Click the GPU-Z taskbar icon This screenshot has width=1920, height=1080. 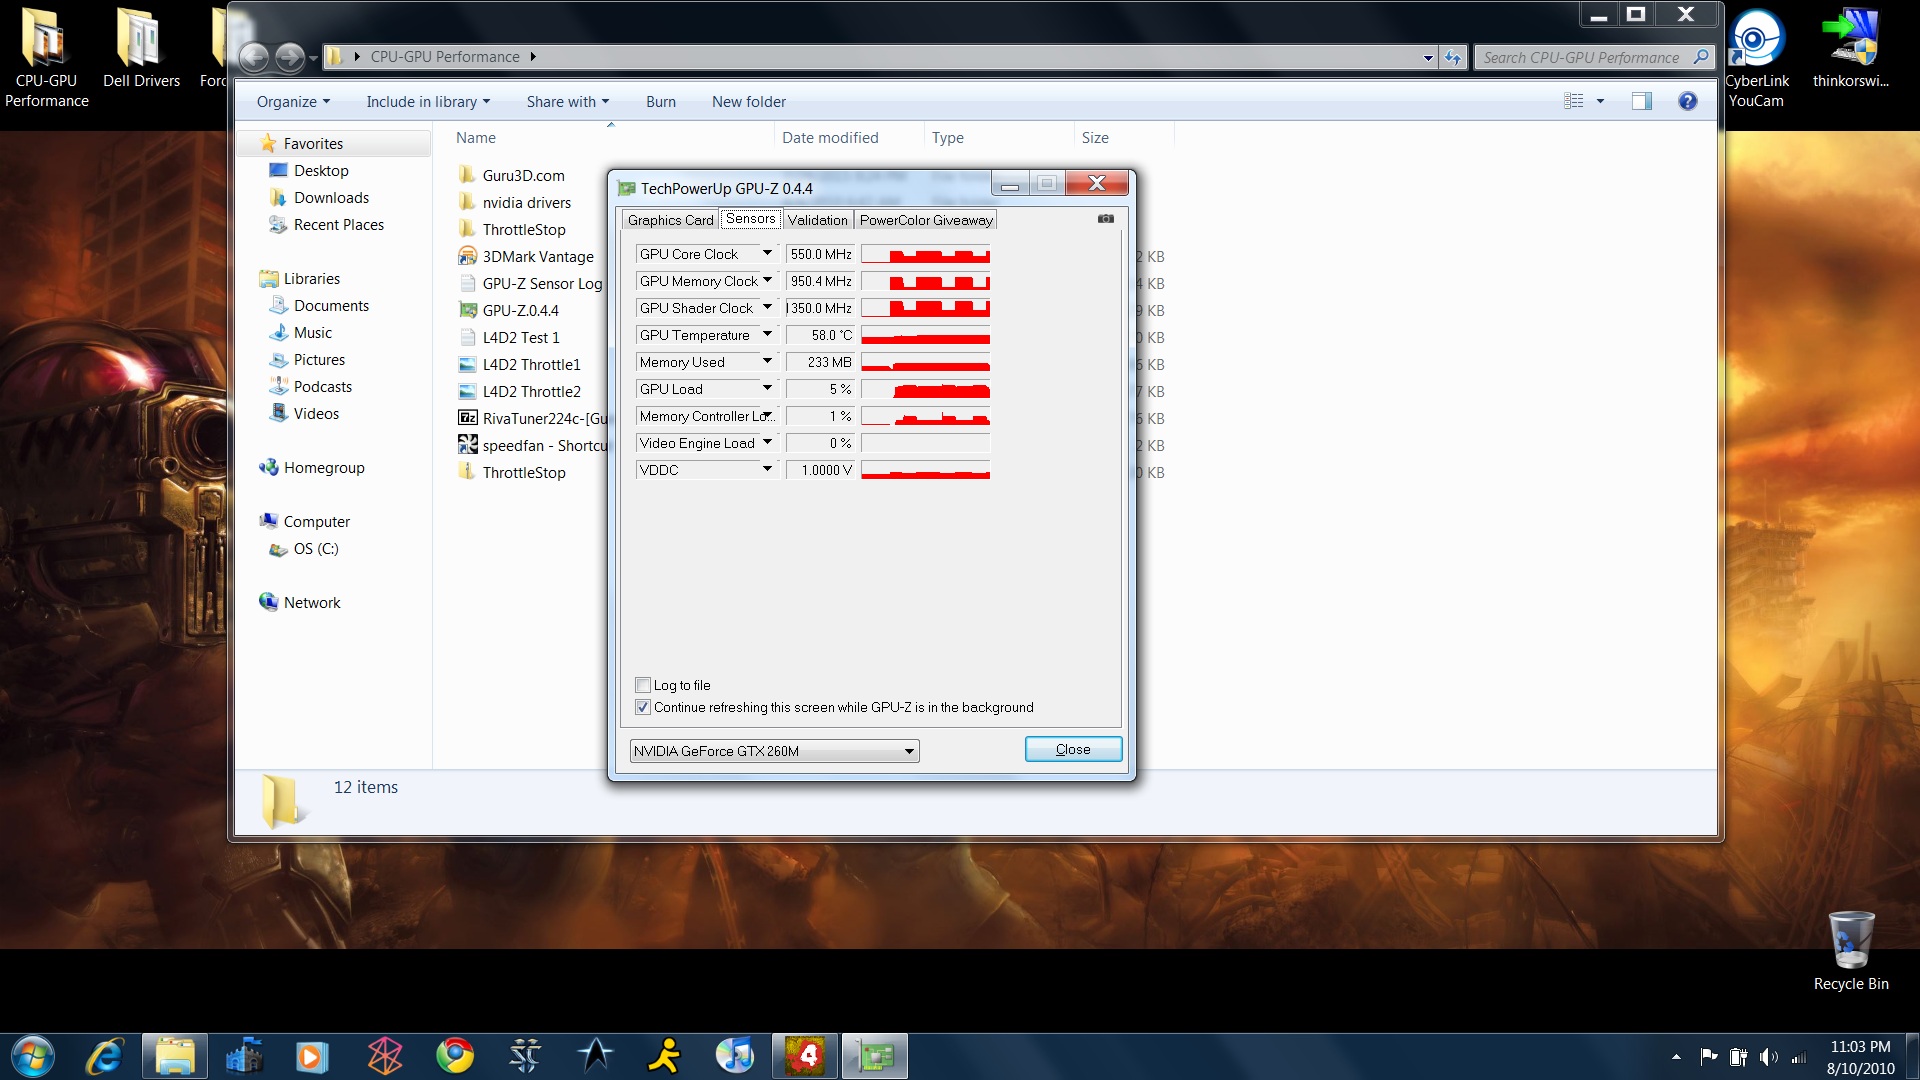click(875, 1056)
